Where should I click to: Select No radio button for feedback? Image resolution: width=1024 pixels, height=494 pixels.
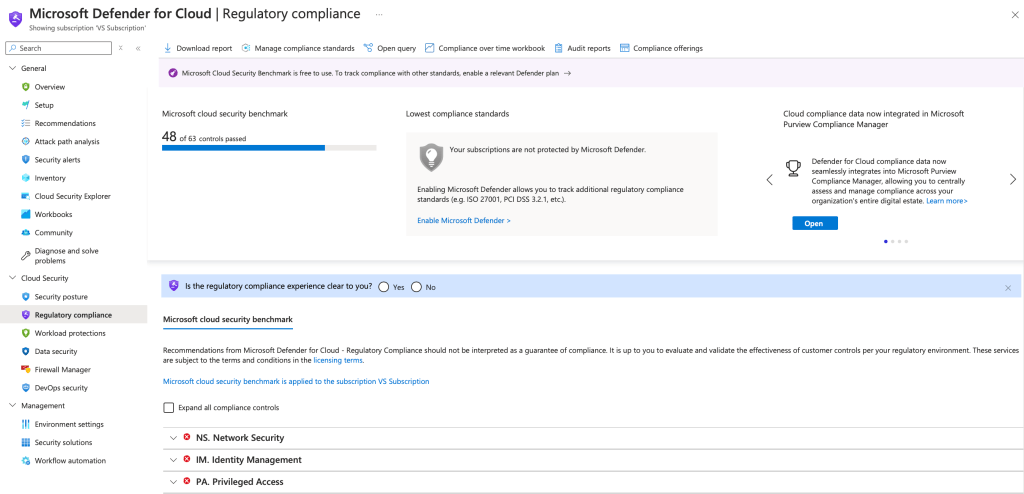tap(416, 287)
